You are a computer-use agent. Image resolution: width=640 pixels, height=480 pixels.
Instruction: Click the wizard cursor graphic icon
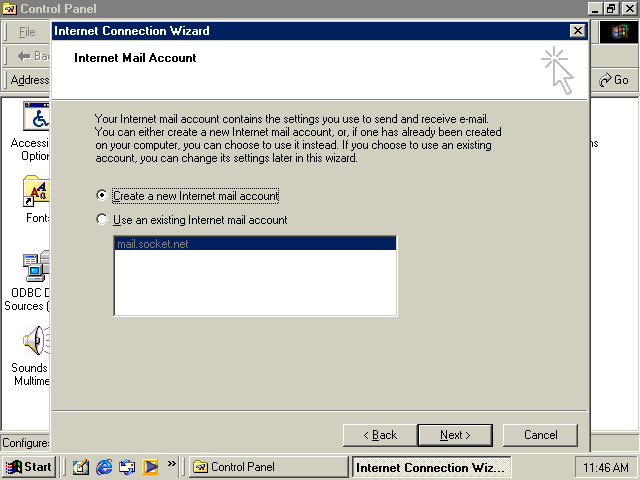pyautogui.click(x=558, y=70)
